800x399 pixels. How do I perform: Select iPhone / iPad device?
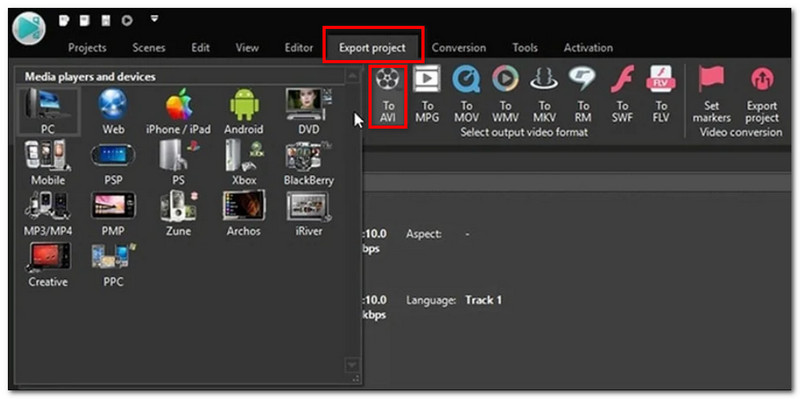click(179, 111)
